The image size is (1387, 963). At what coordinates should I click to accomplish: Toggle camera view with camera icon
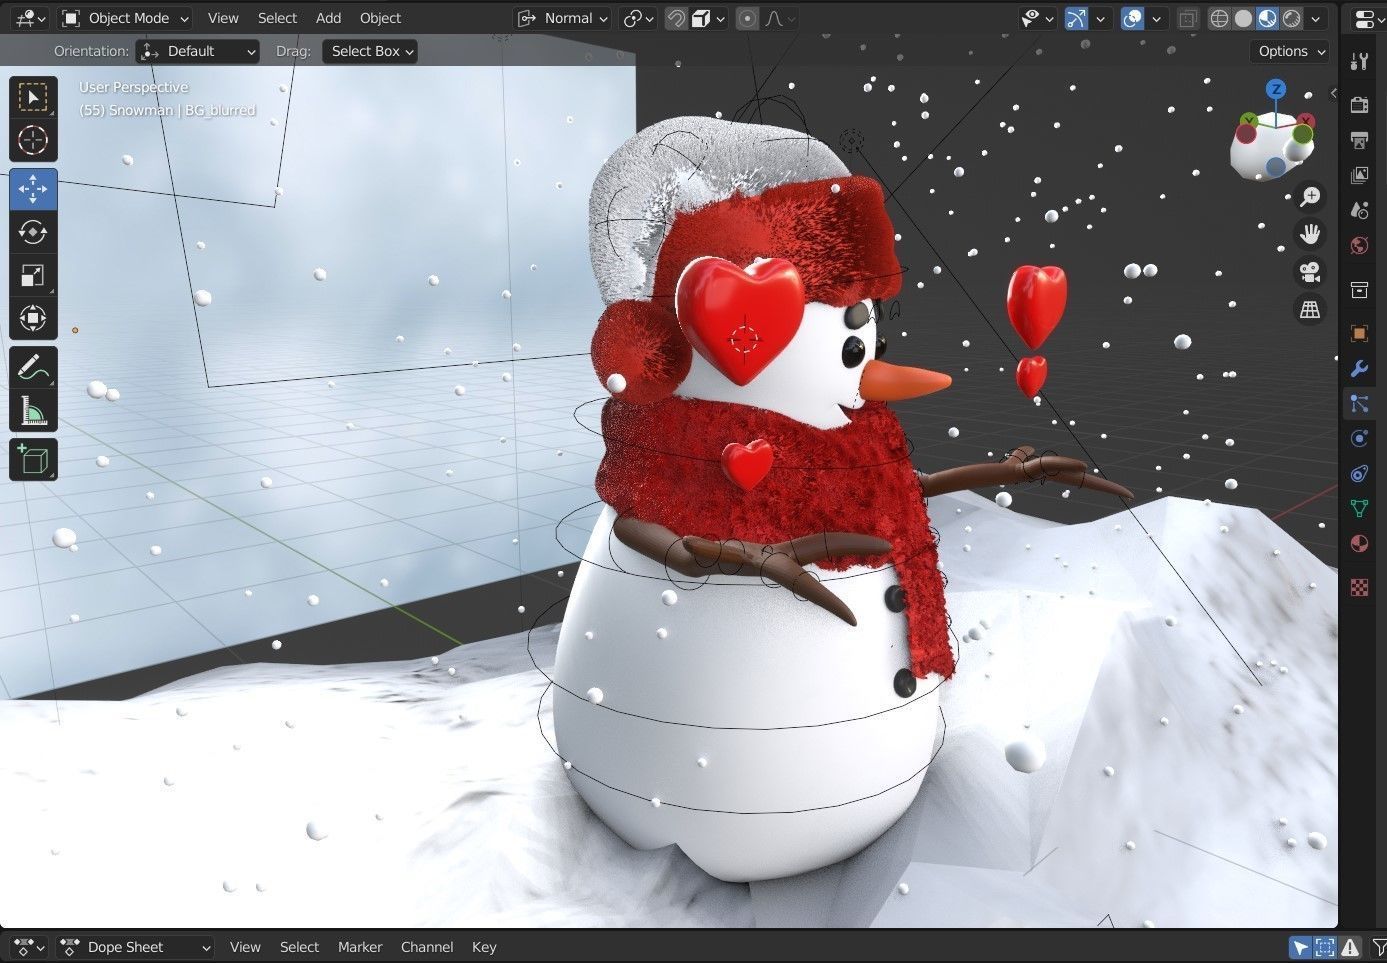click(x=1310, y=271)
